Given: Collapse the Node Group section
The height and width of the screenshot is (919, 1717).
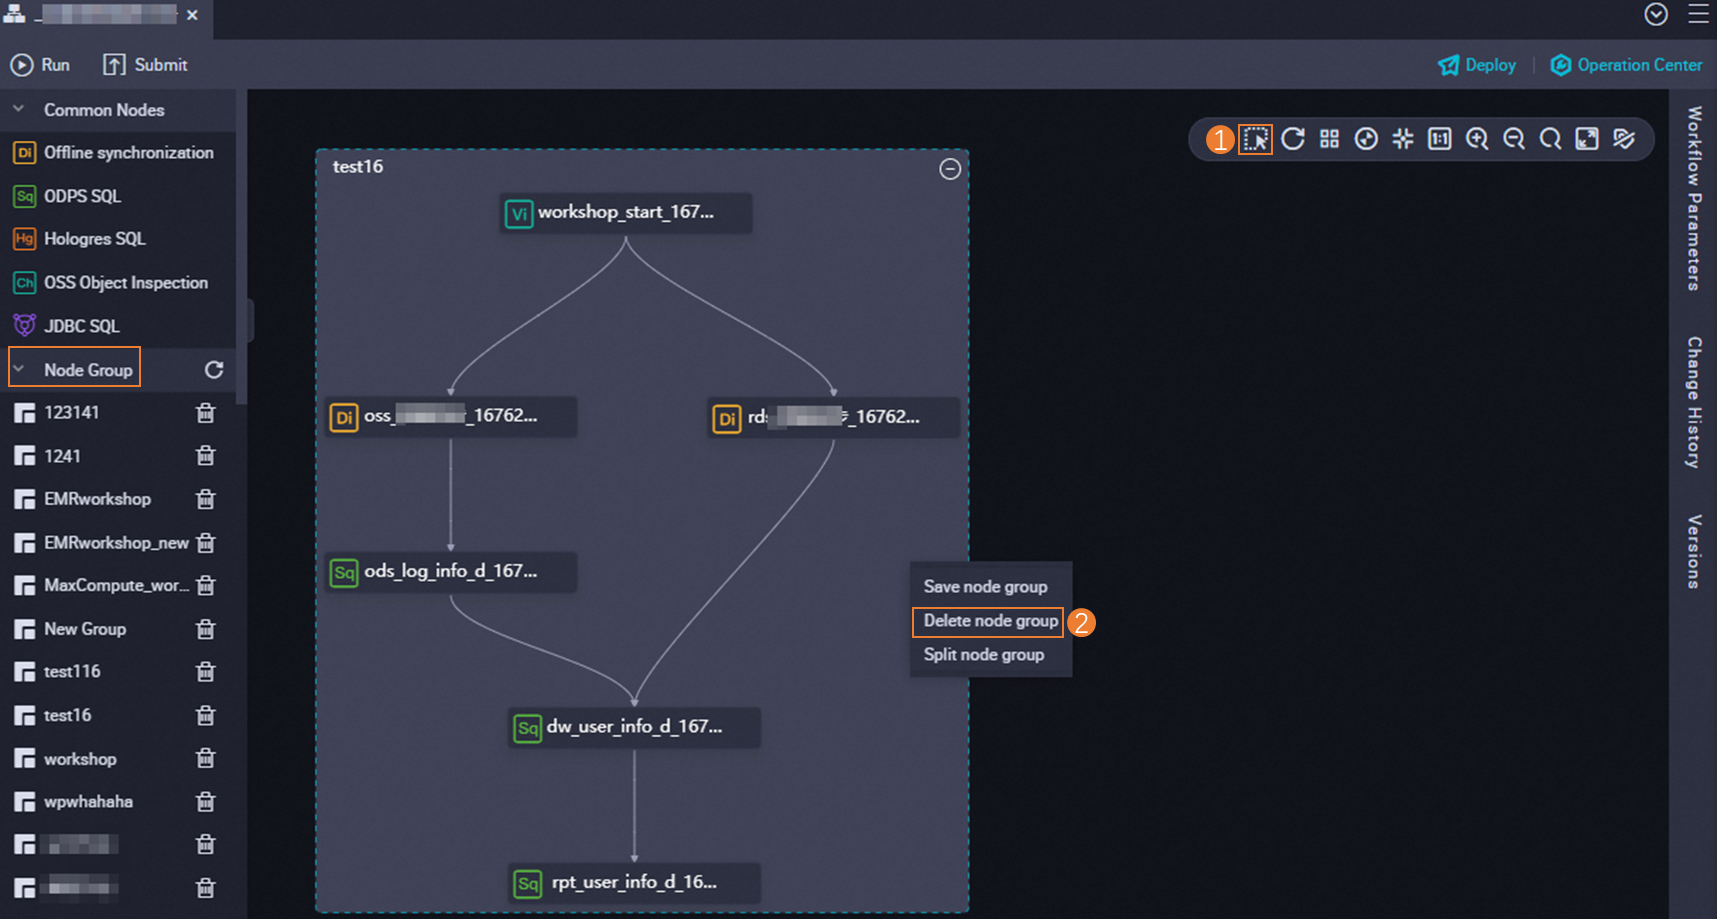Looking at the screenshot, I should coord(18,369).
